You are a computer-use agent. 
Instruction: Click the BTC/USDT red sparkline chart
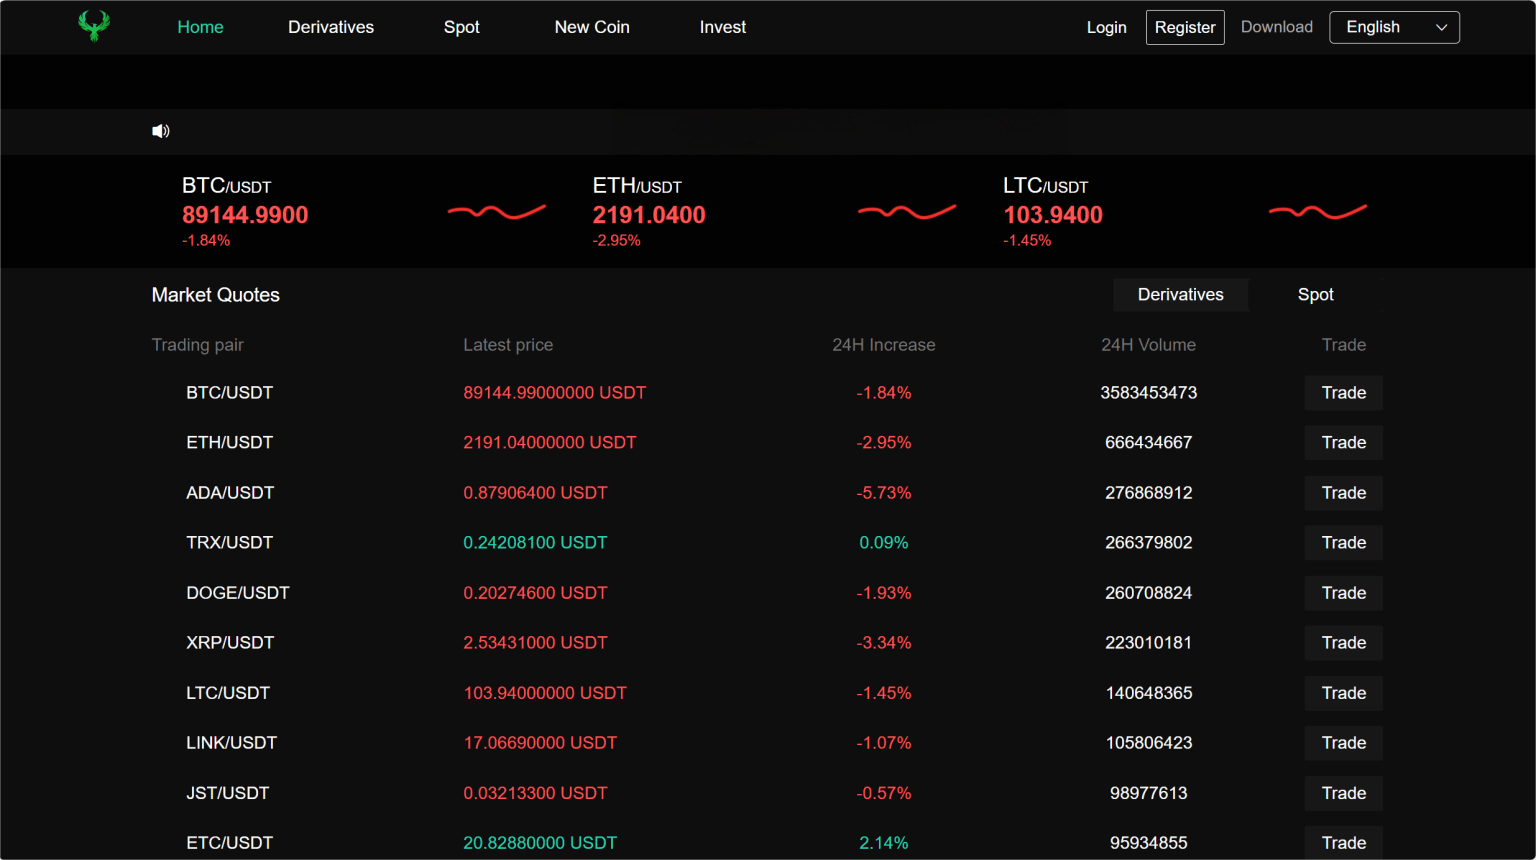(x=496, y=211)
